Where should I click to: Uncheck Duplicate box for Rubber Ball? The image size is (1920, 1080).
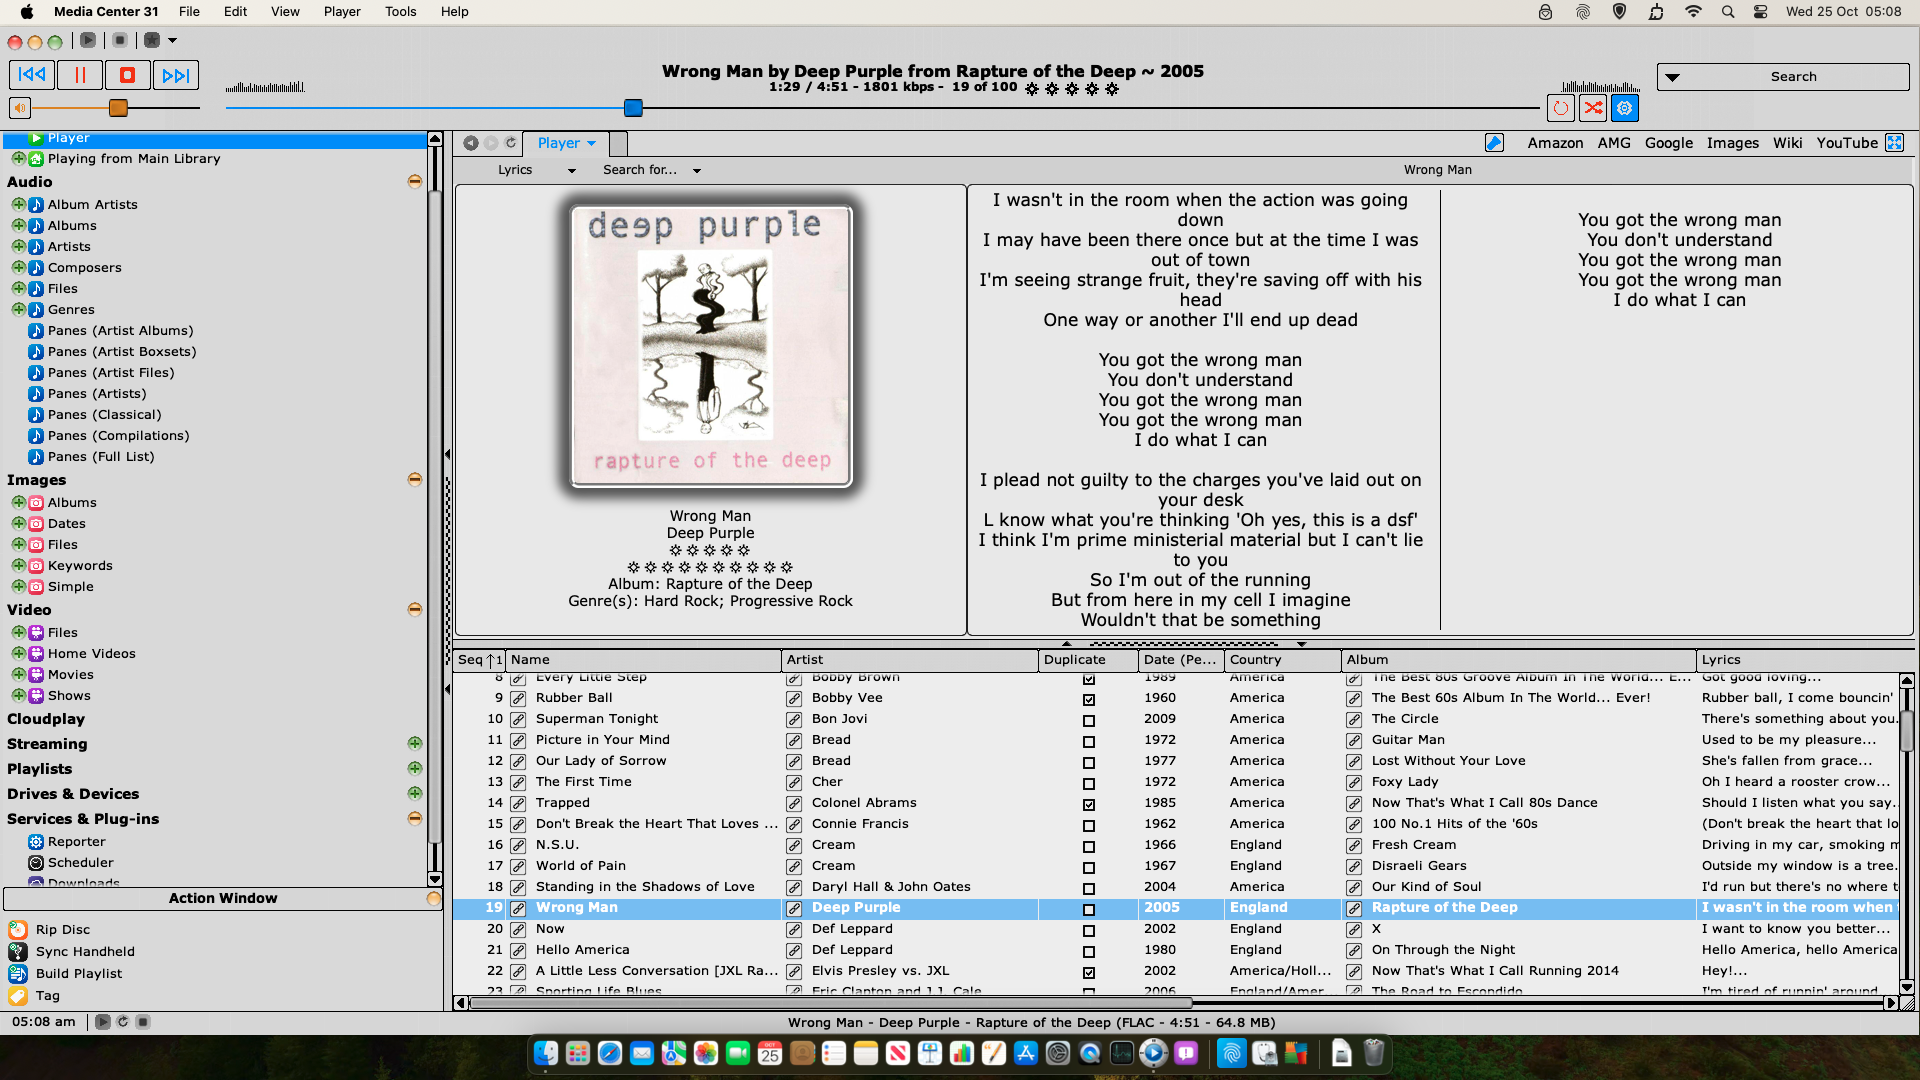click(1089, 700)
